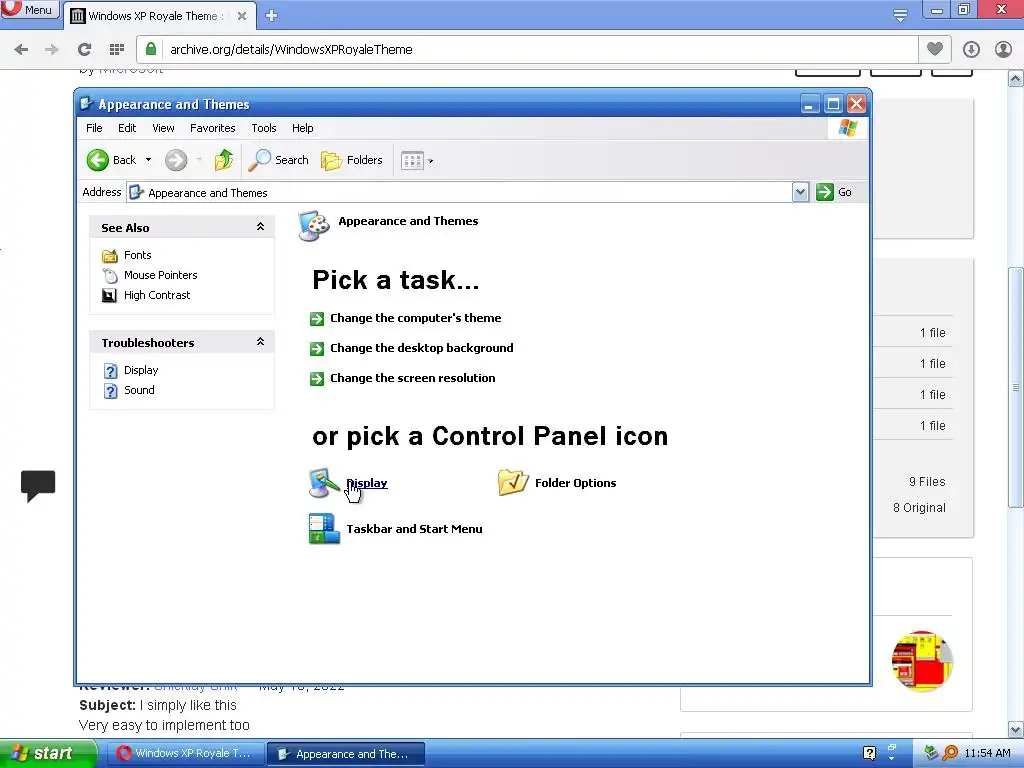Open the Tools menu

pos(264,128)
